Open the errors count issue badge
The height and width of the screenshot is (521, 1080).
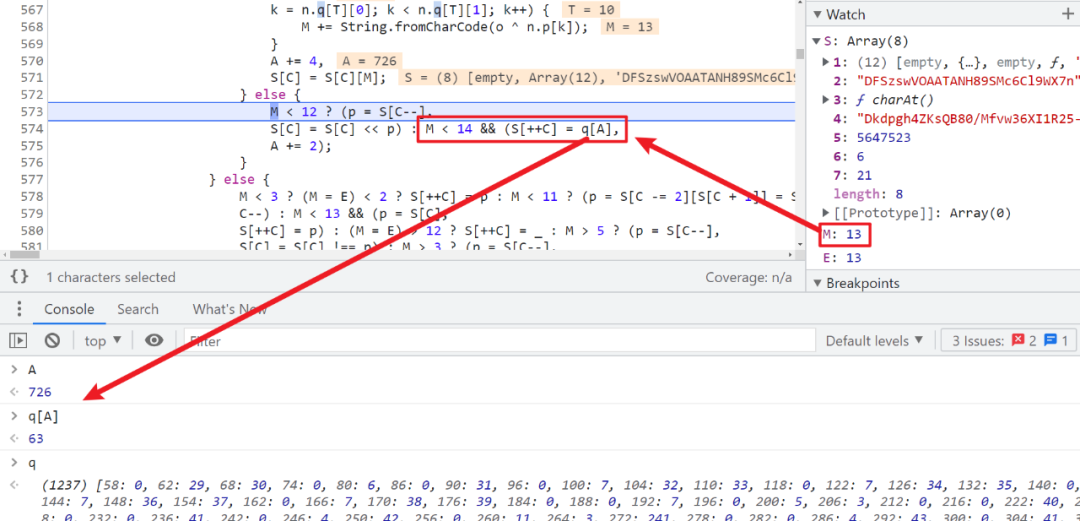pos(1024,340)
